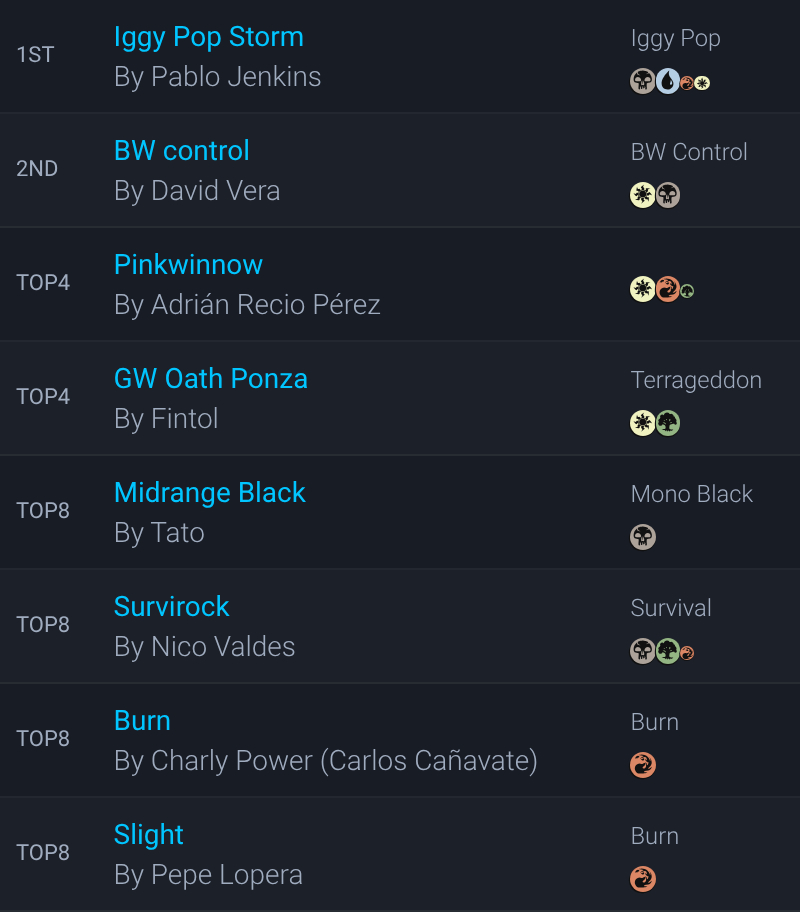
Task: Open the BW control deck link
Action: pos(181,151)
